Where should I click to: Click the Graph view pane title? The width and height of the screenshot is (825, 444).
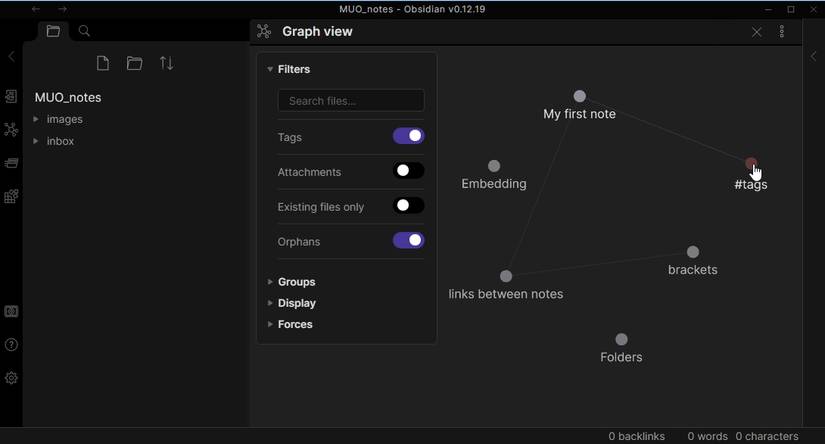tap(317, 32)
